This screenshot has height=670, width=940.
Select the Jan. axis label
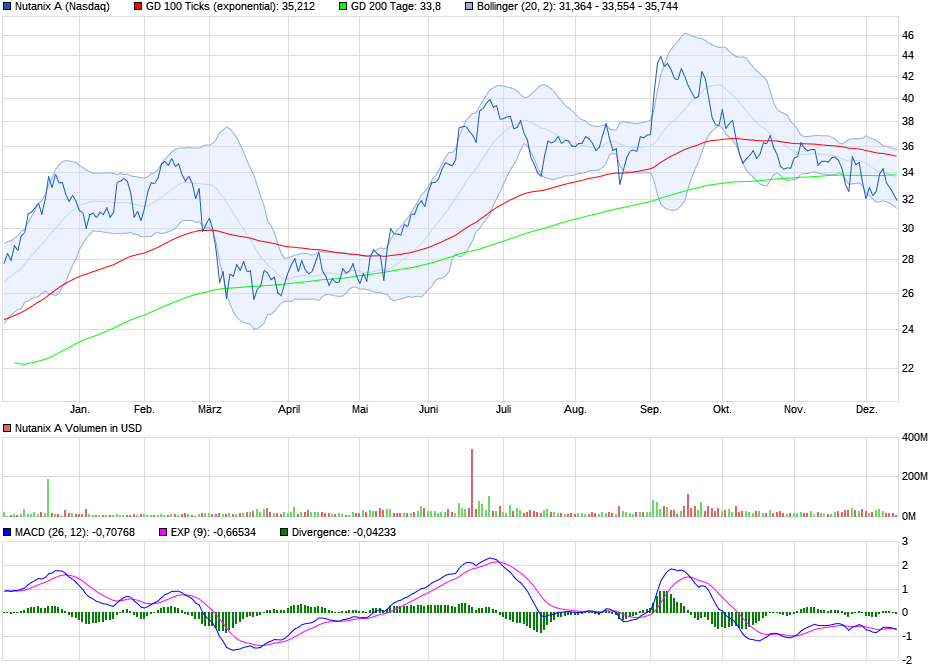pyautogui.click(x=80, y=408)
